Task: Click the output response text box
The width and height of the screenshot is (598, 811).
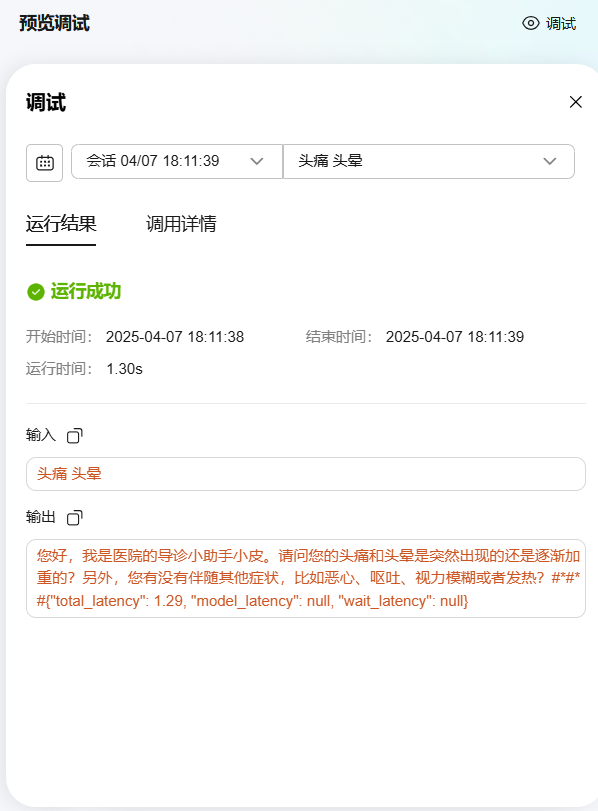Action: point(306,578)
